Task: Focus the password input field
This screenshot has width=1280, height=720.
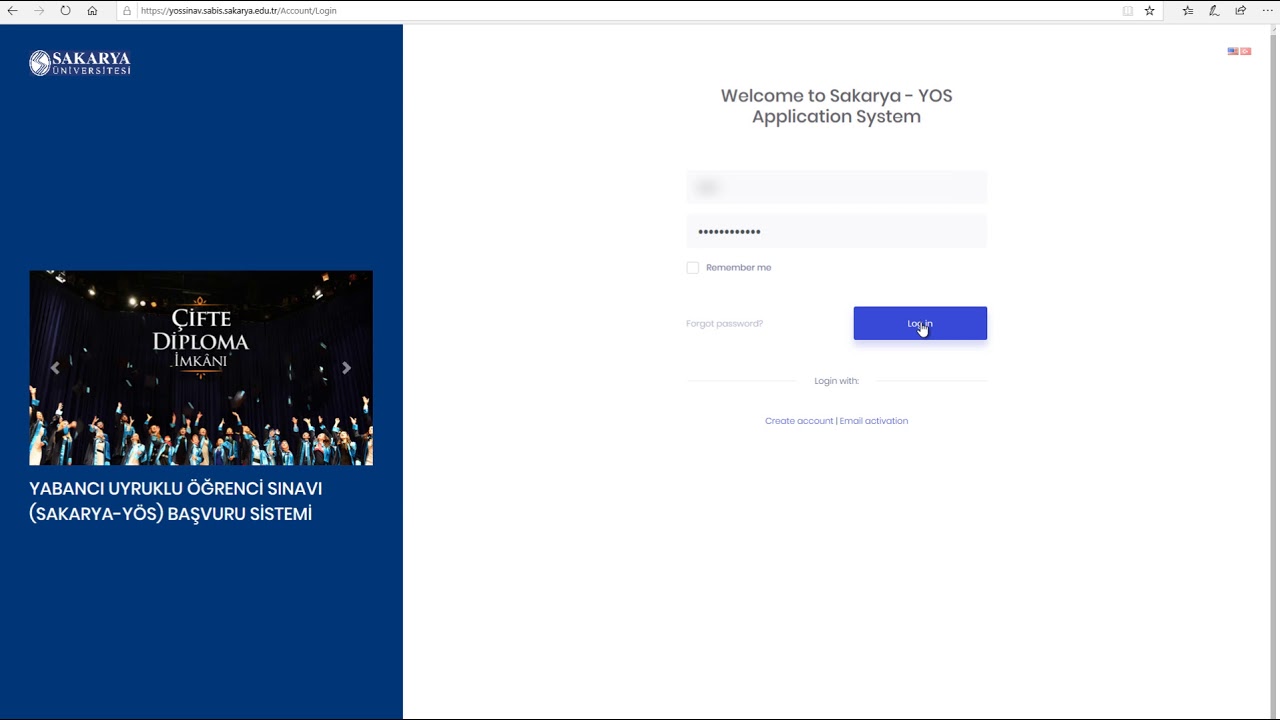Action: tap(836, 231)
